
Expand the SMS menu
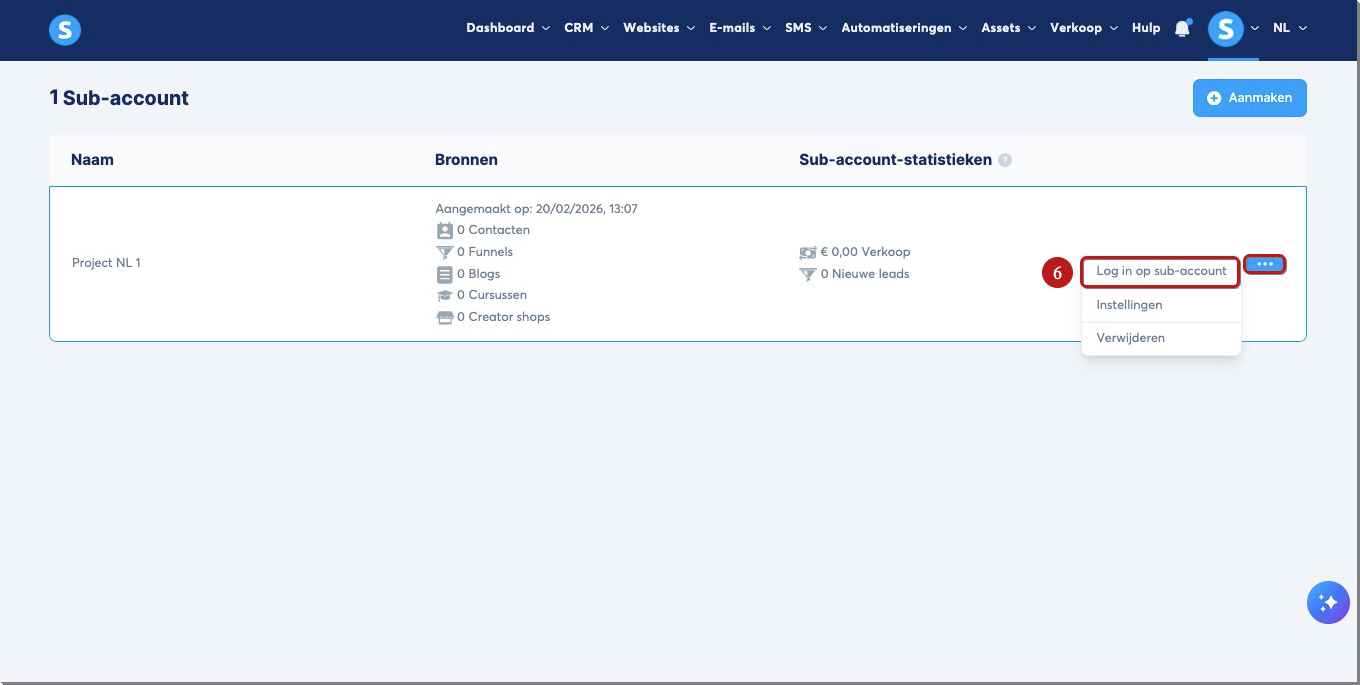click(x=806, y=28)
